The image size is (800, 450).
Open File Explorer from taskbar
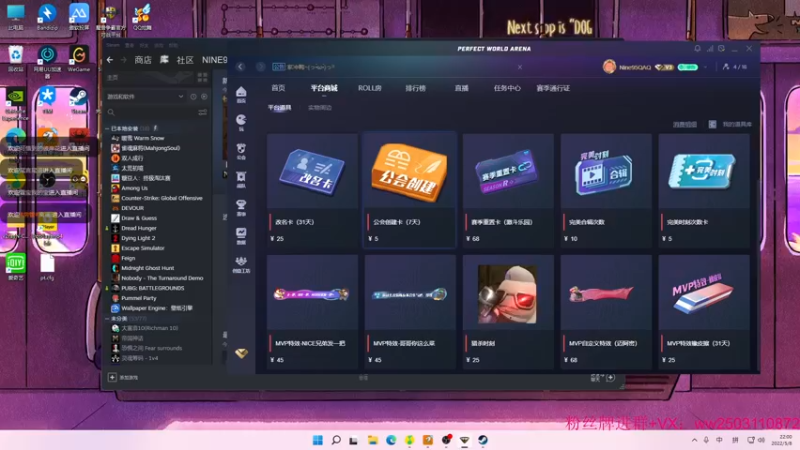click(372, 440)
